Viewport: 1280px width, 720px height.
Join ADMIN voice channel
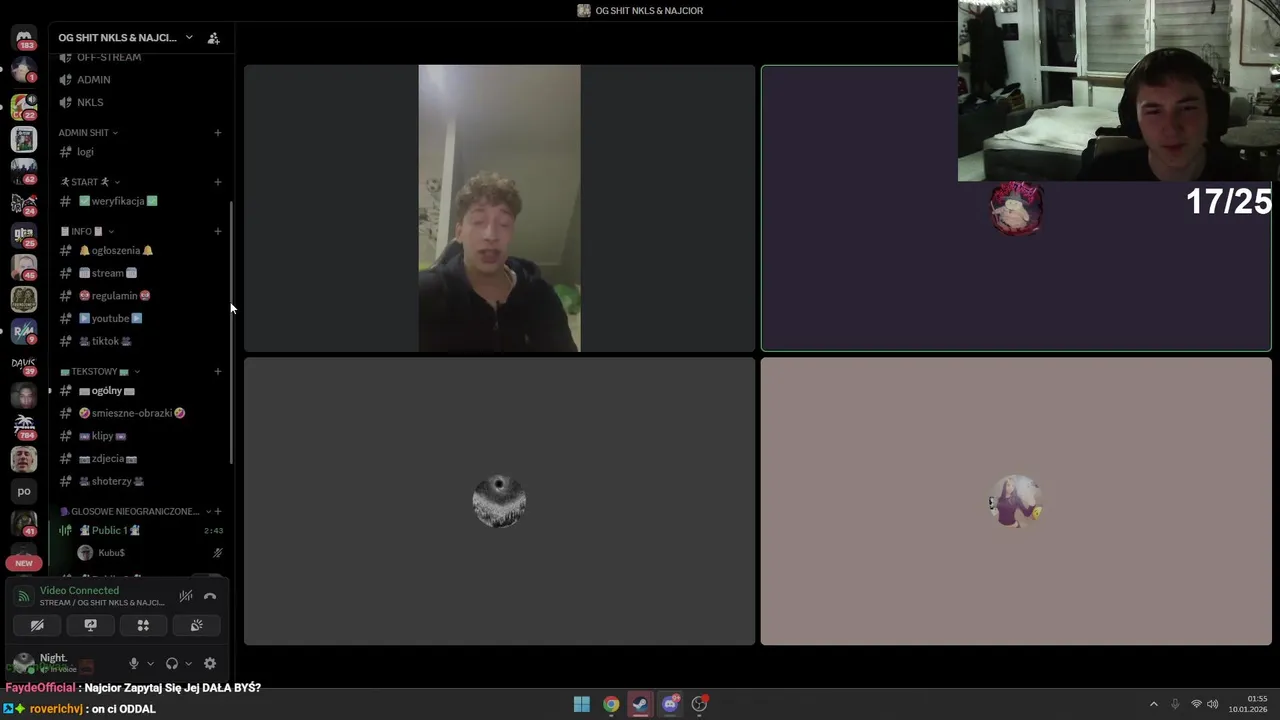[140, 80]
